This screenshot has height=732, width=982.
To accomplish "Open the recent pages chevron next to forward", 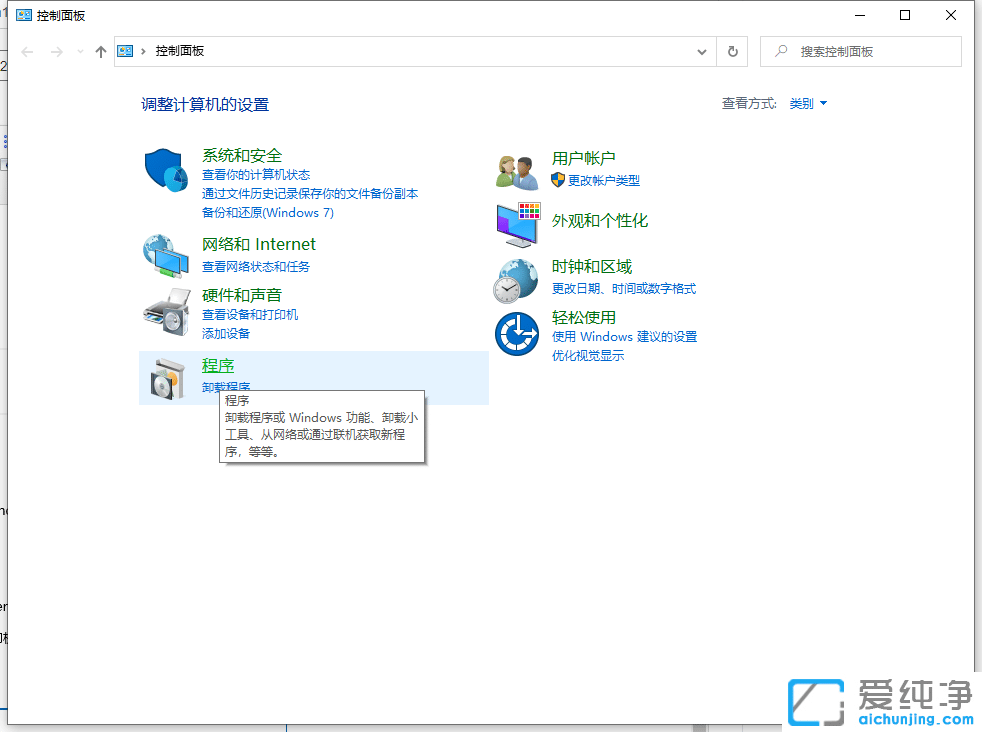I will pyautogui.click(x=78, y=51).
